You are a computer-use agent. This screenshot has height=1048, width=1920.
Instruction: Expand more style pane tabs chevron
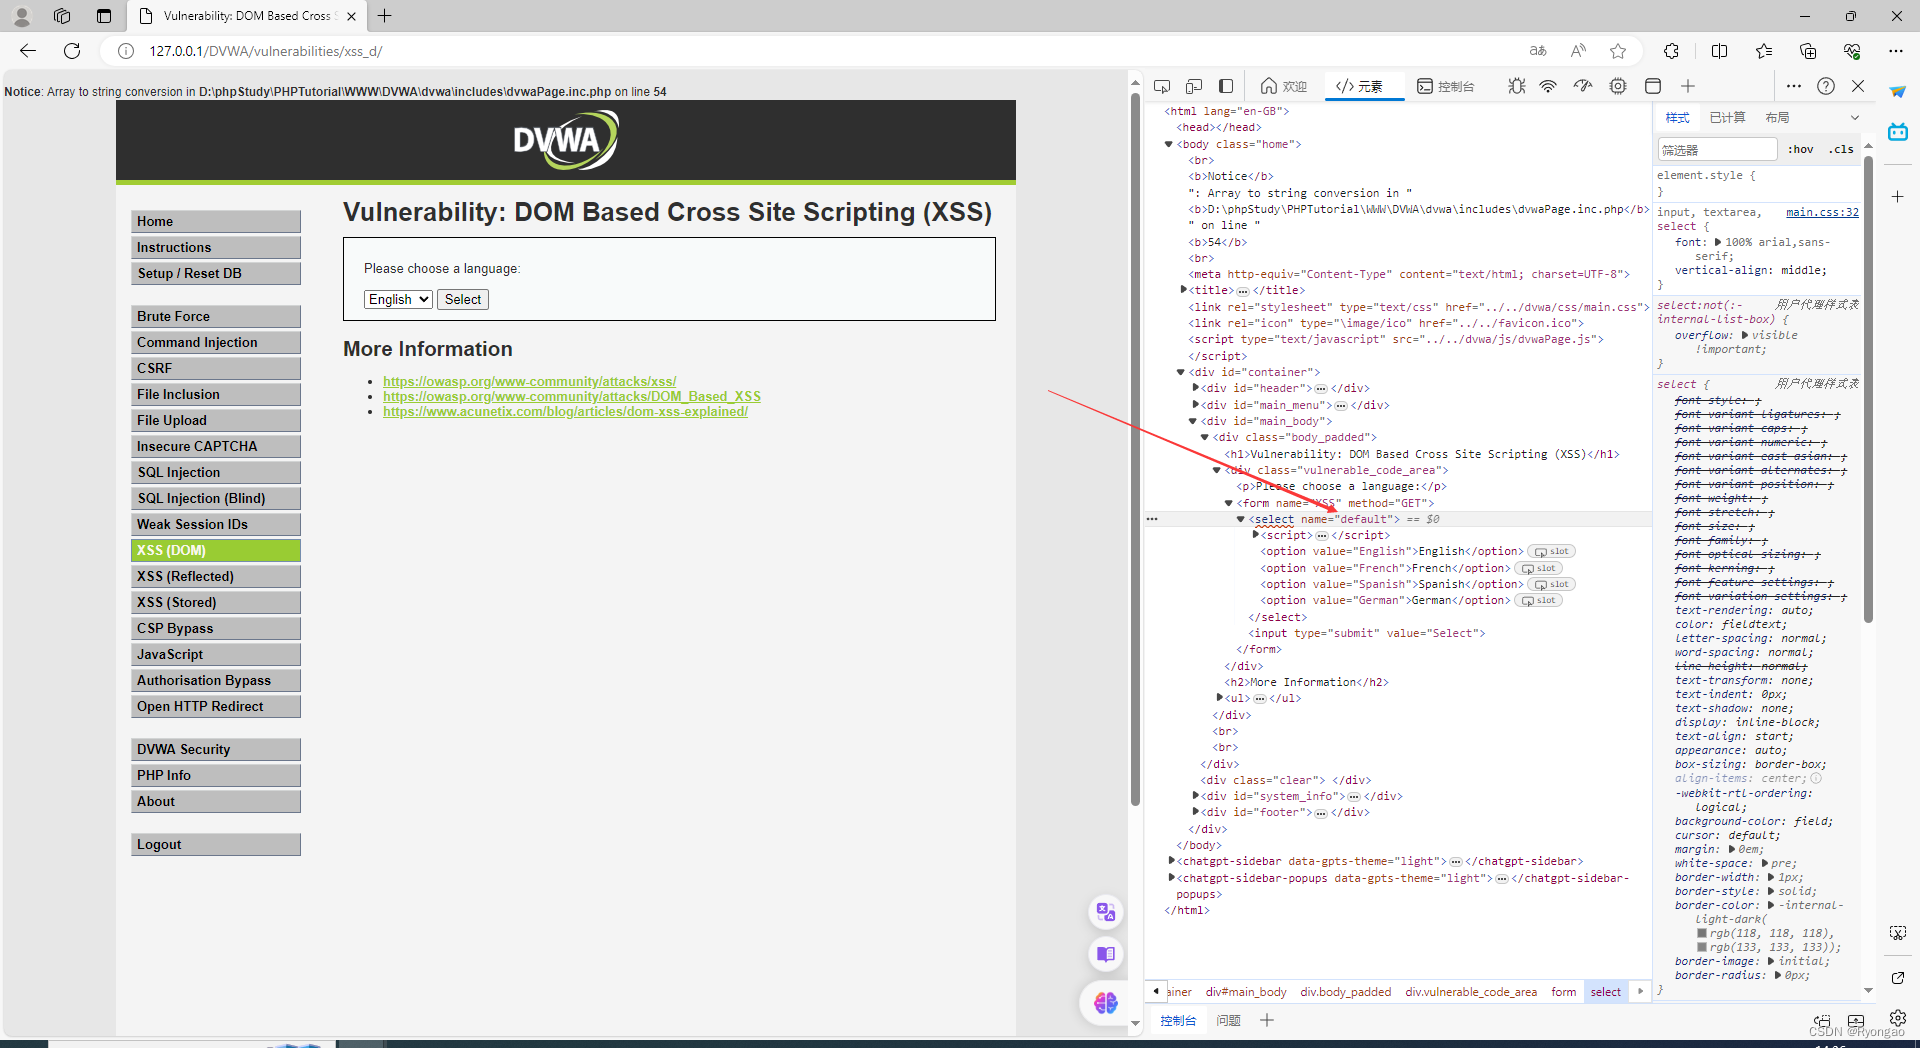(1854, 118)
